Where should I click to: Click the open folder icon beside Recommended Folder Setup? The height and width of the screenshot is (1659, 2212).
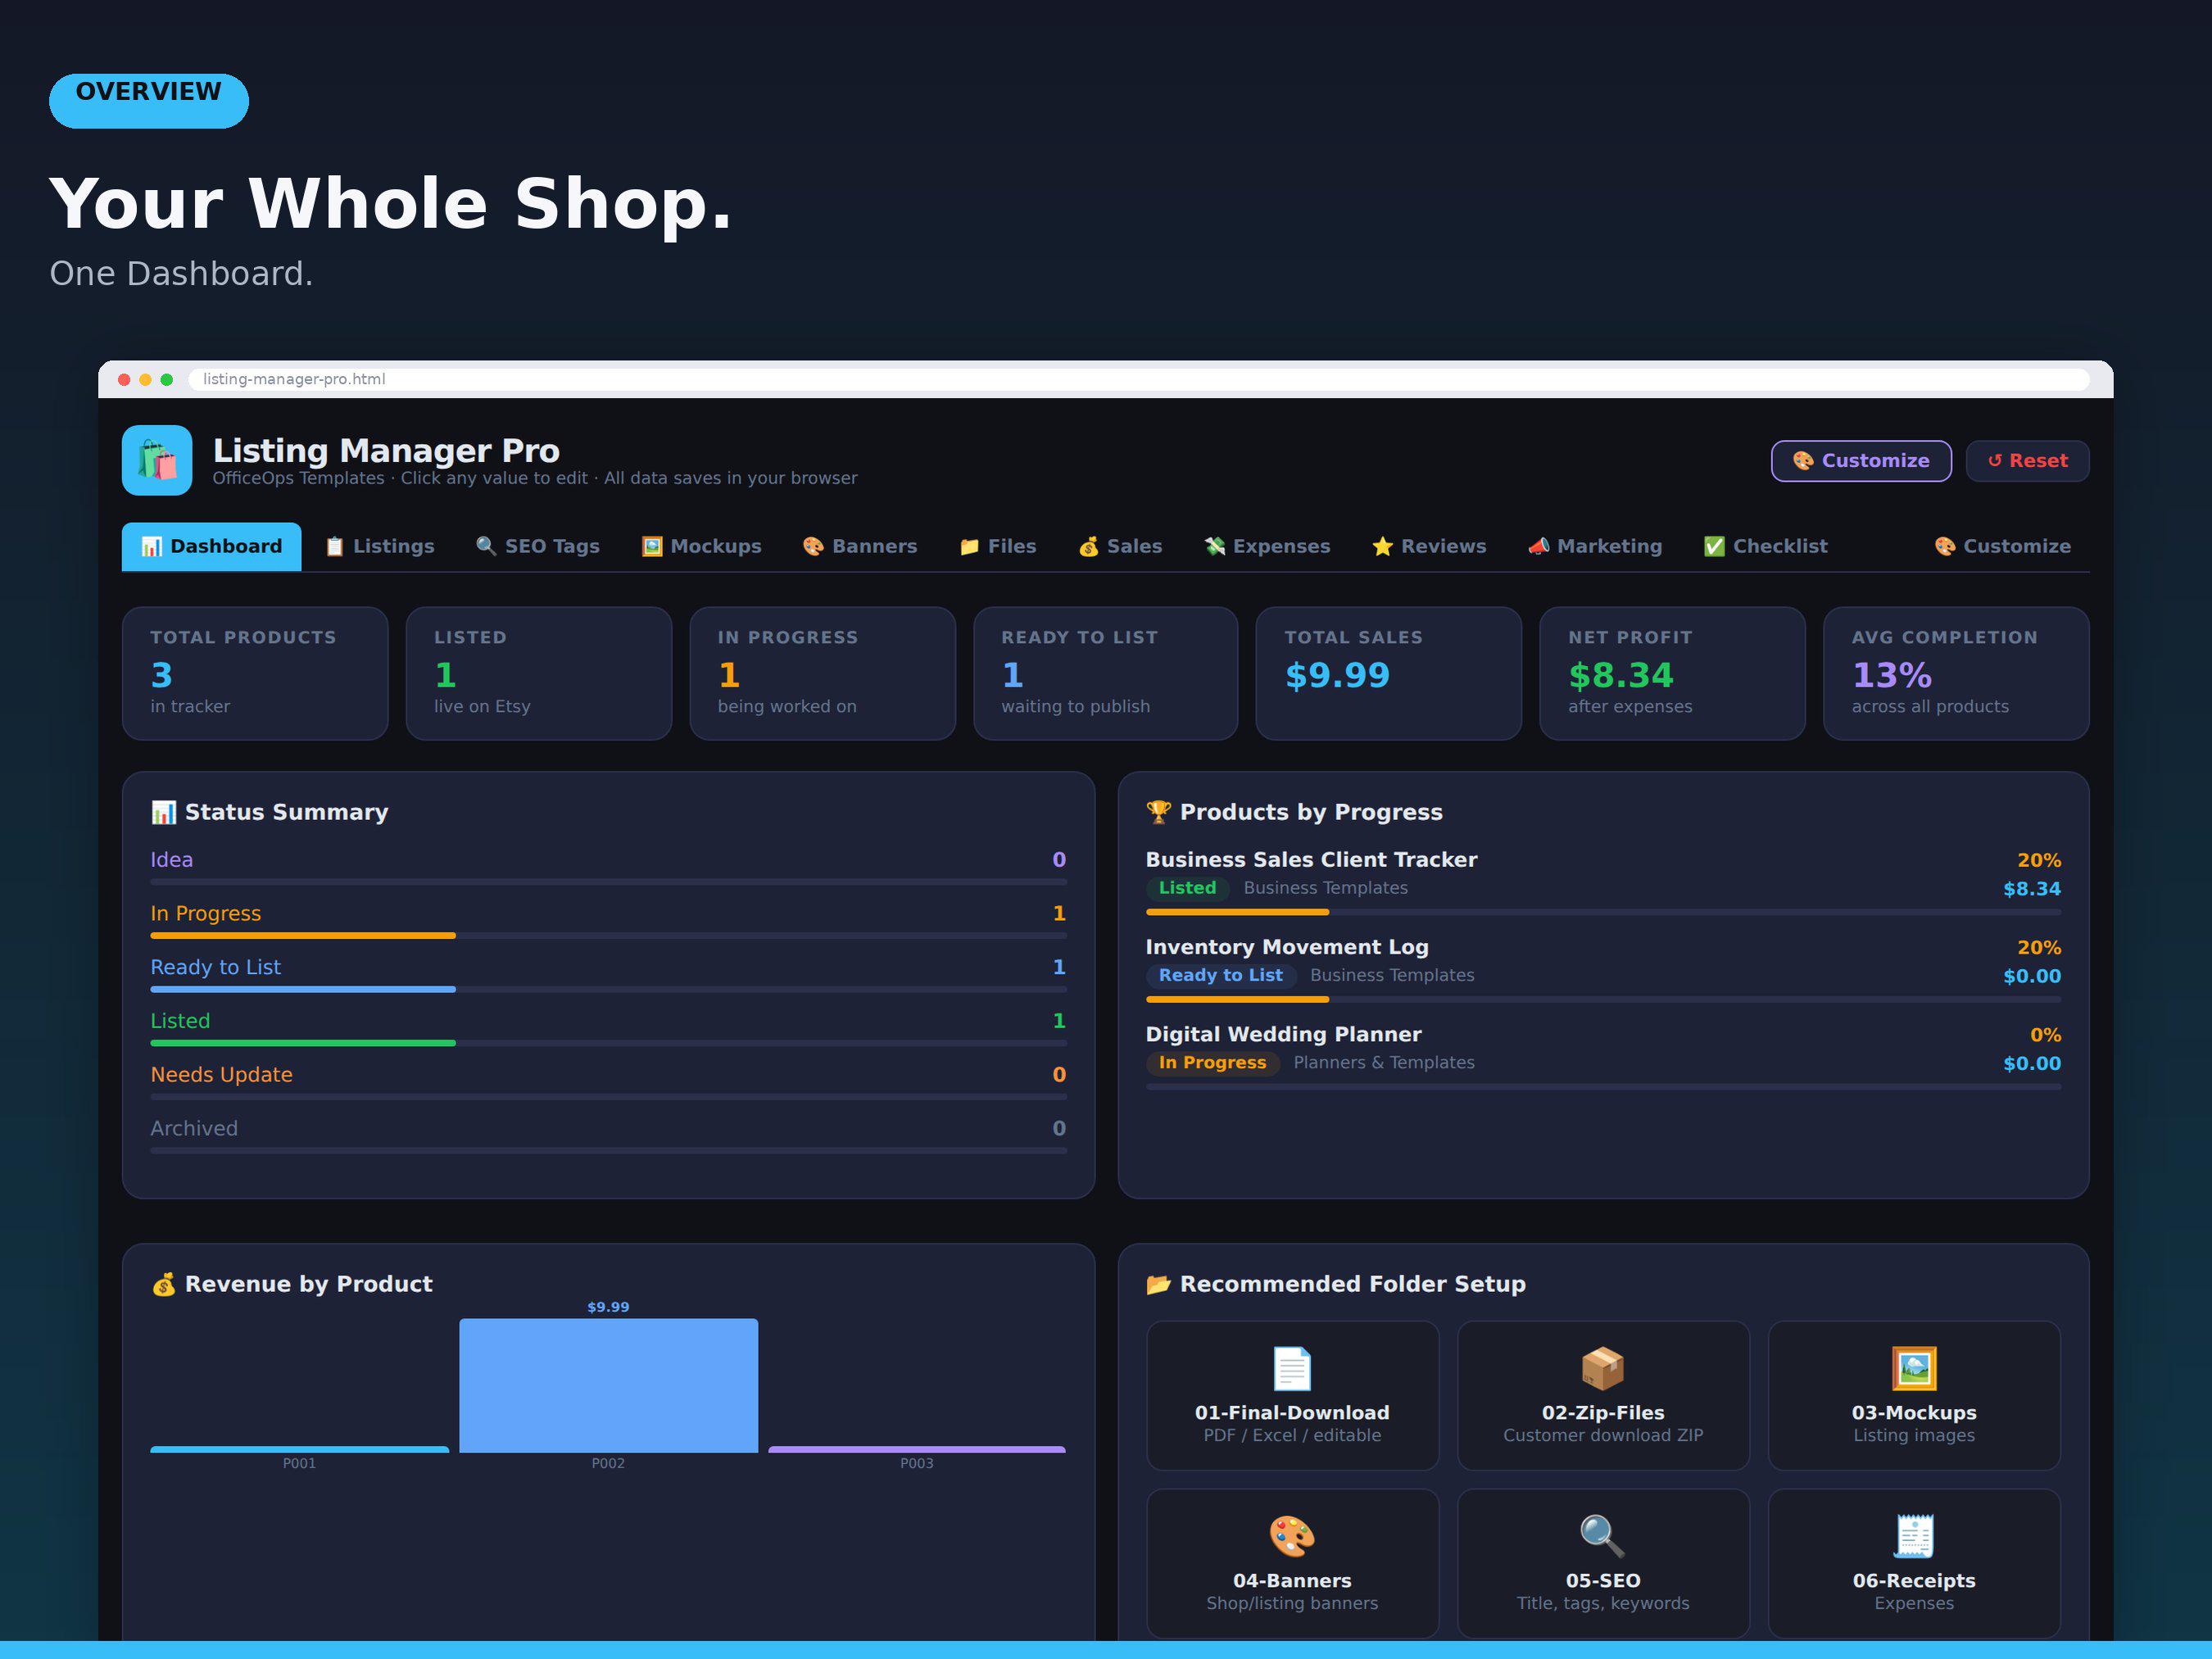[x=1158, y=1284]
